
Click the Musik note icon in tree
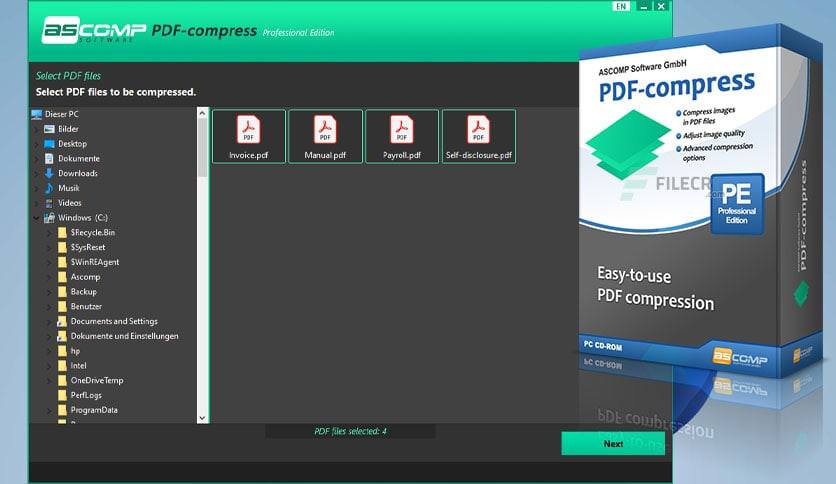coord(49,188)
